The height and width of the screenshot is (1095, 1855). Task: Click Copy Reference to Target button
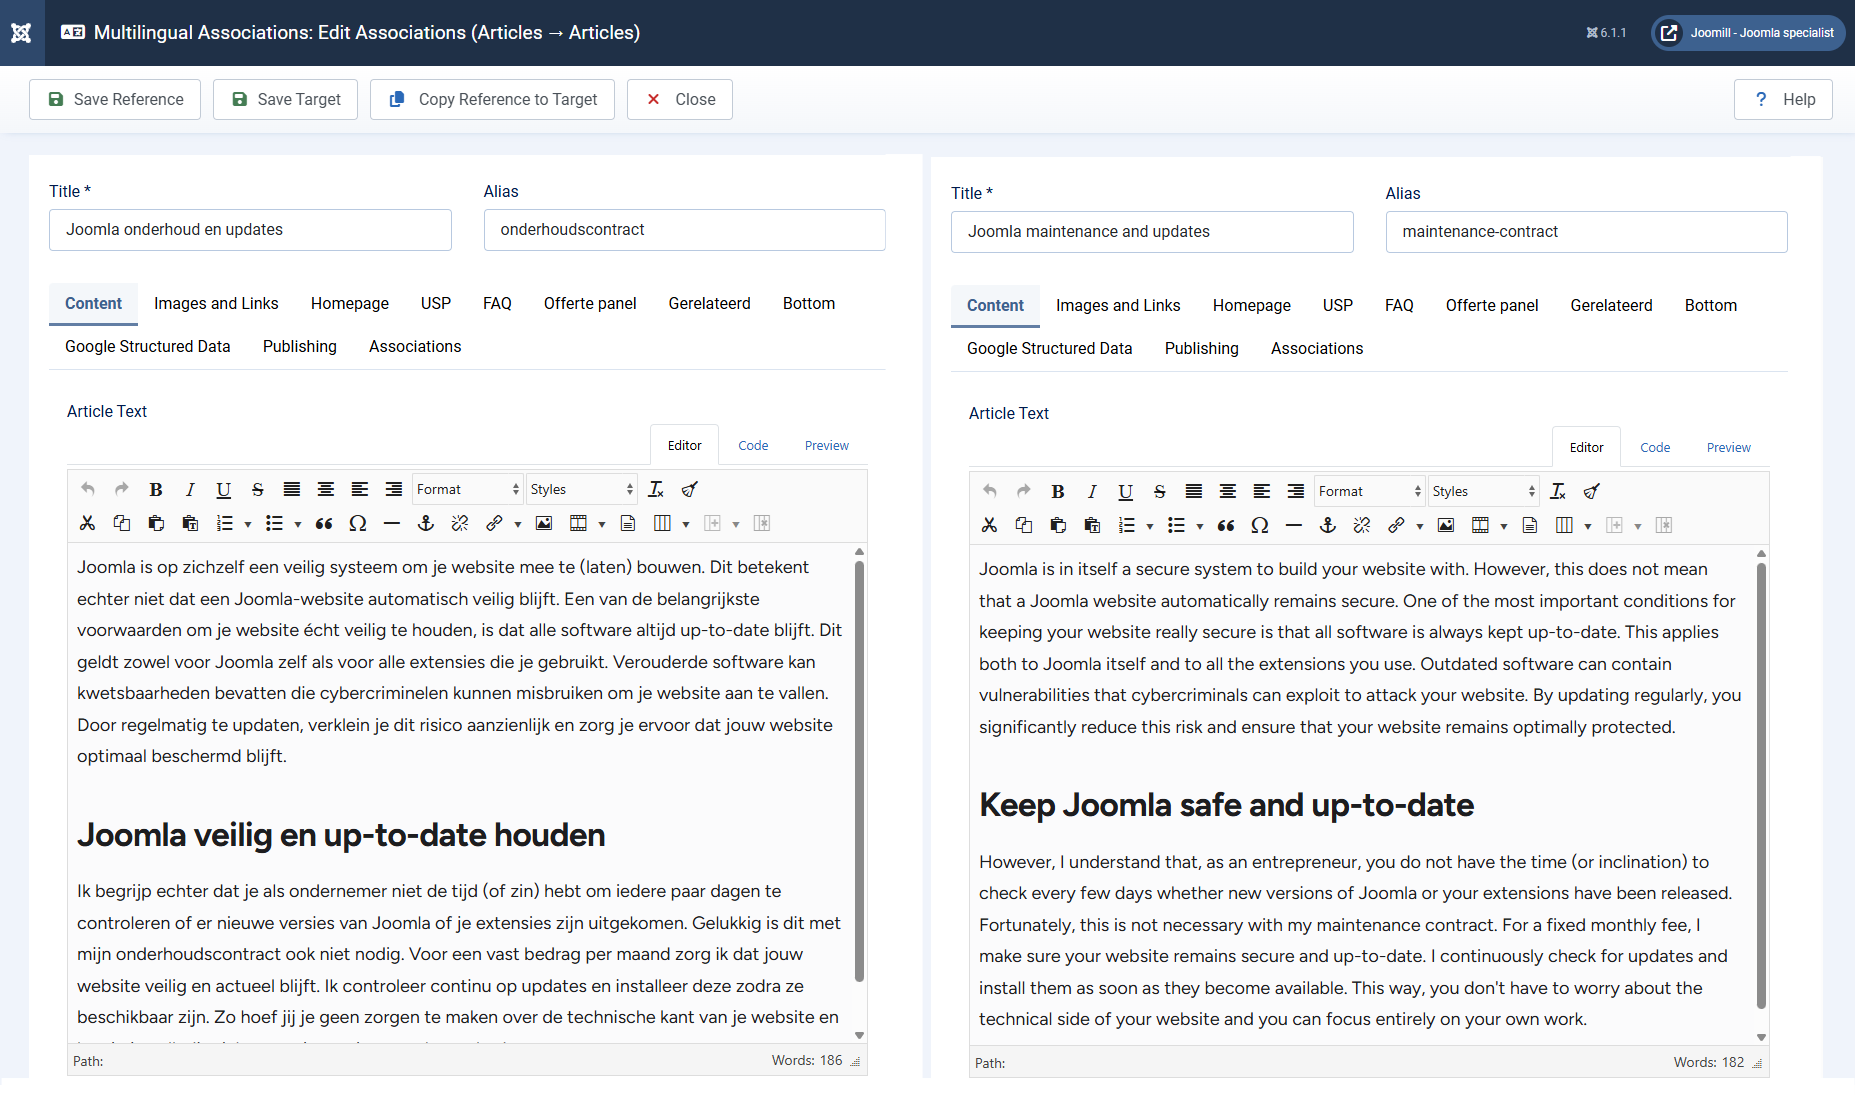(492, 99)
